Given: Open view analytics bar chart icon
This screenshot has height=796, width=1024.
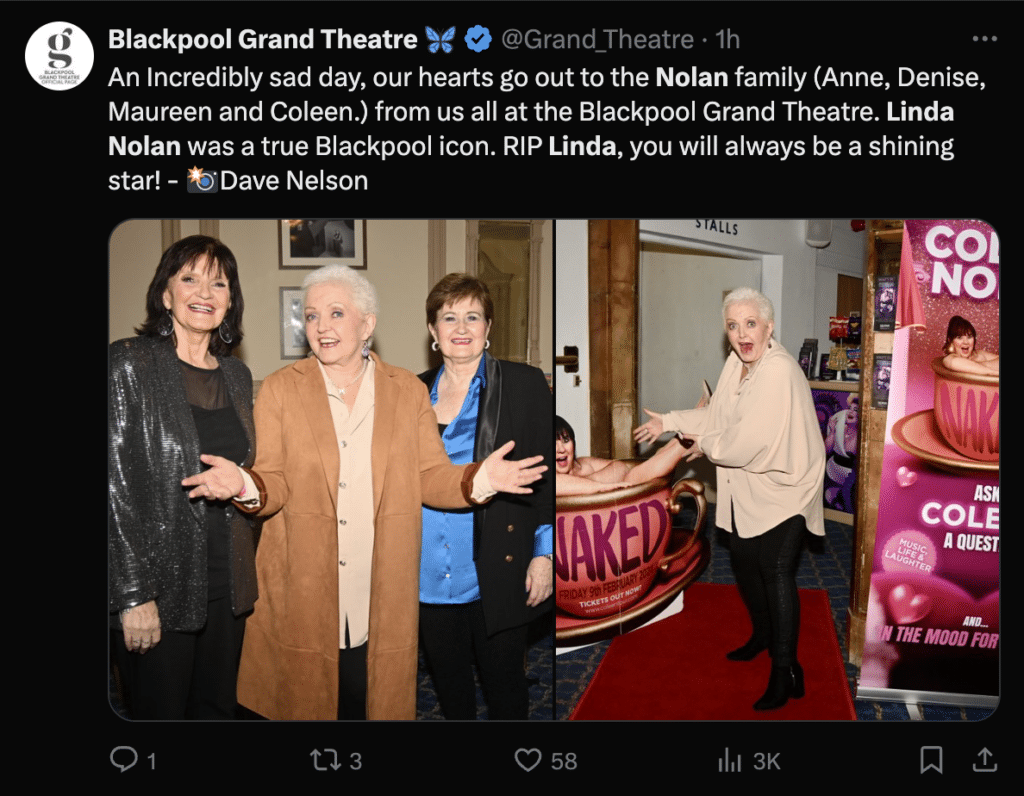Looking at the screenshot, I should [x=729, y=760].
